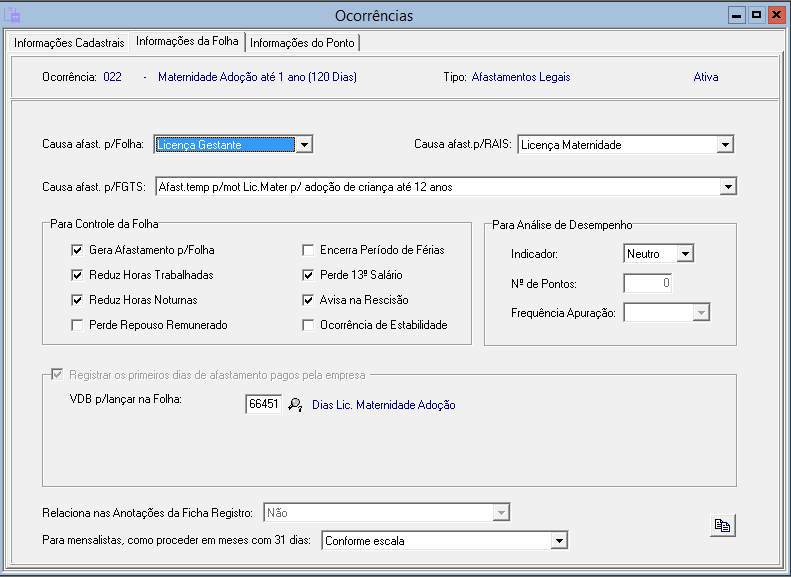Click the VDB p/lançar na Folha field
This screenshot has height=577, width=791.
(264, 404)
